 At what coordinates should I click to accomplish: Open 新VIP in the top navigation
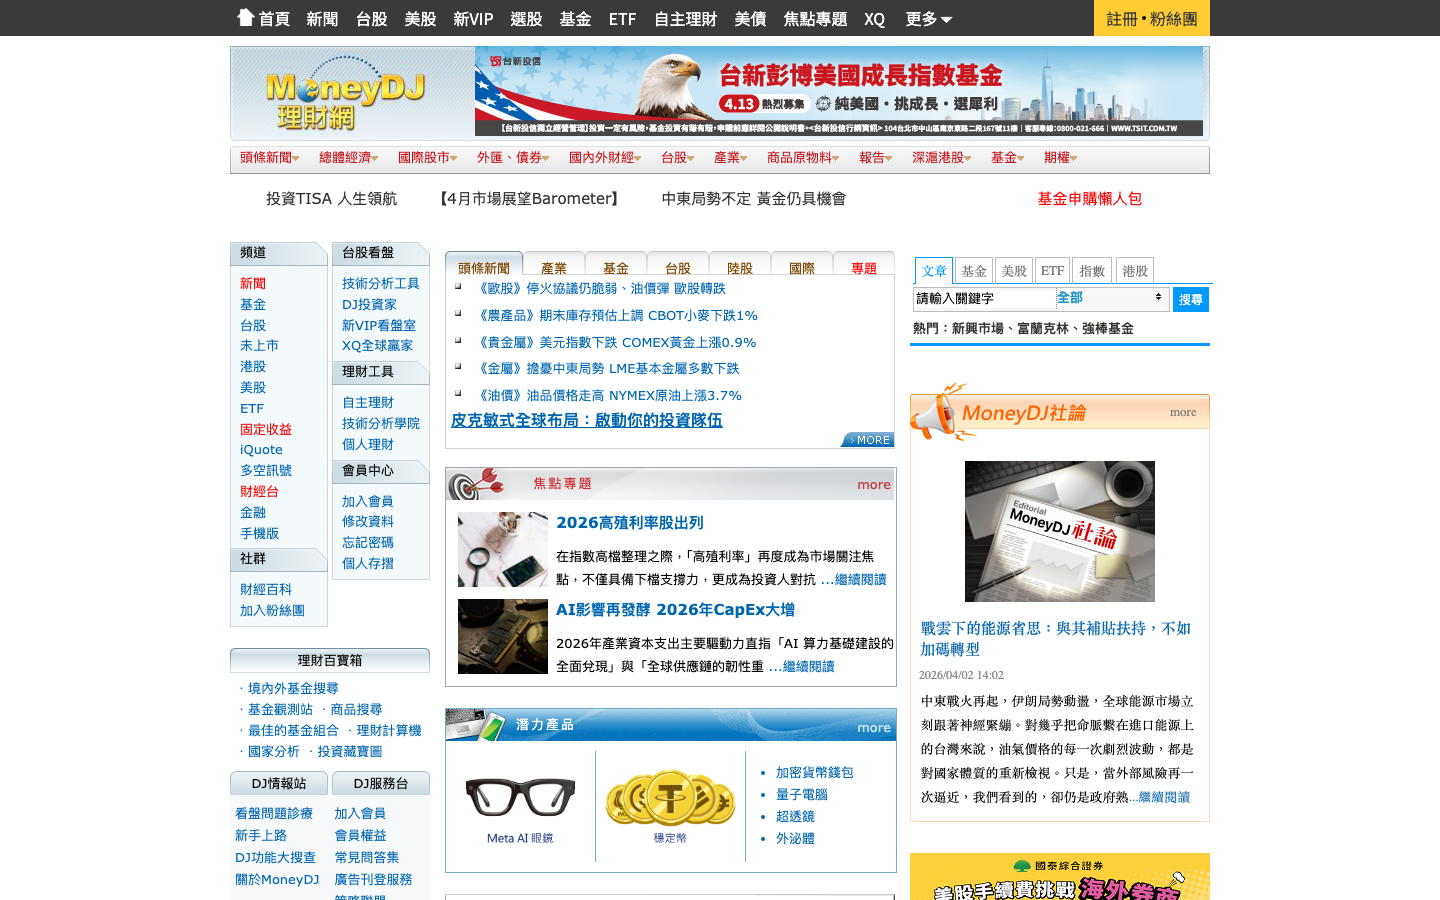(x=473, y=19)
